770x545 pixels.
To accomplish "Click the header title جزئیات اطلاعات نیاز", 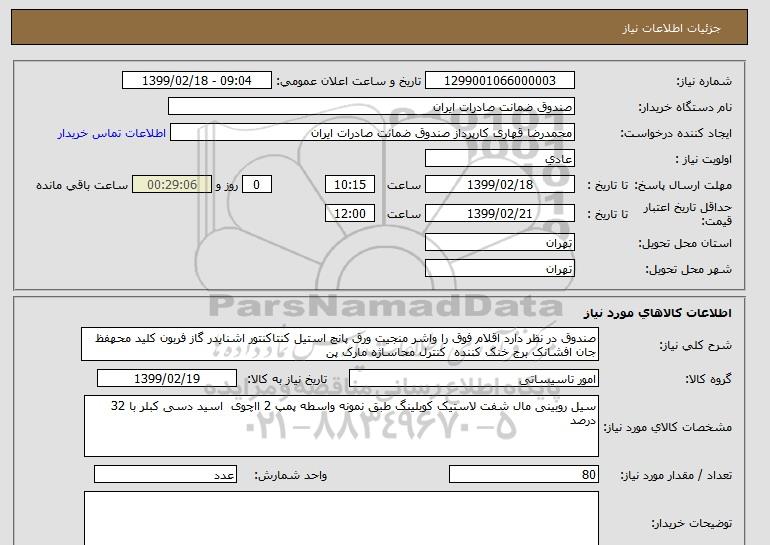I will (x=671, y=28).
